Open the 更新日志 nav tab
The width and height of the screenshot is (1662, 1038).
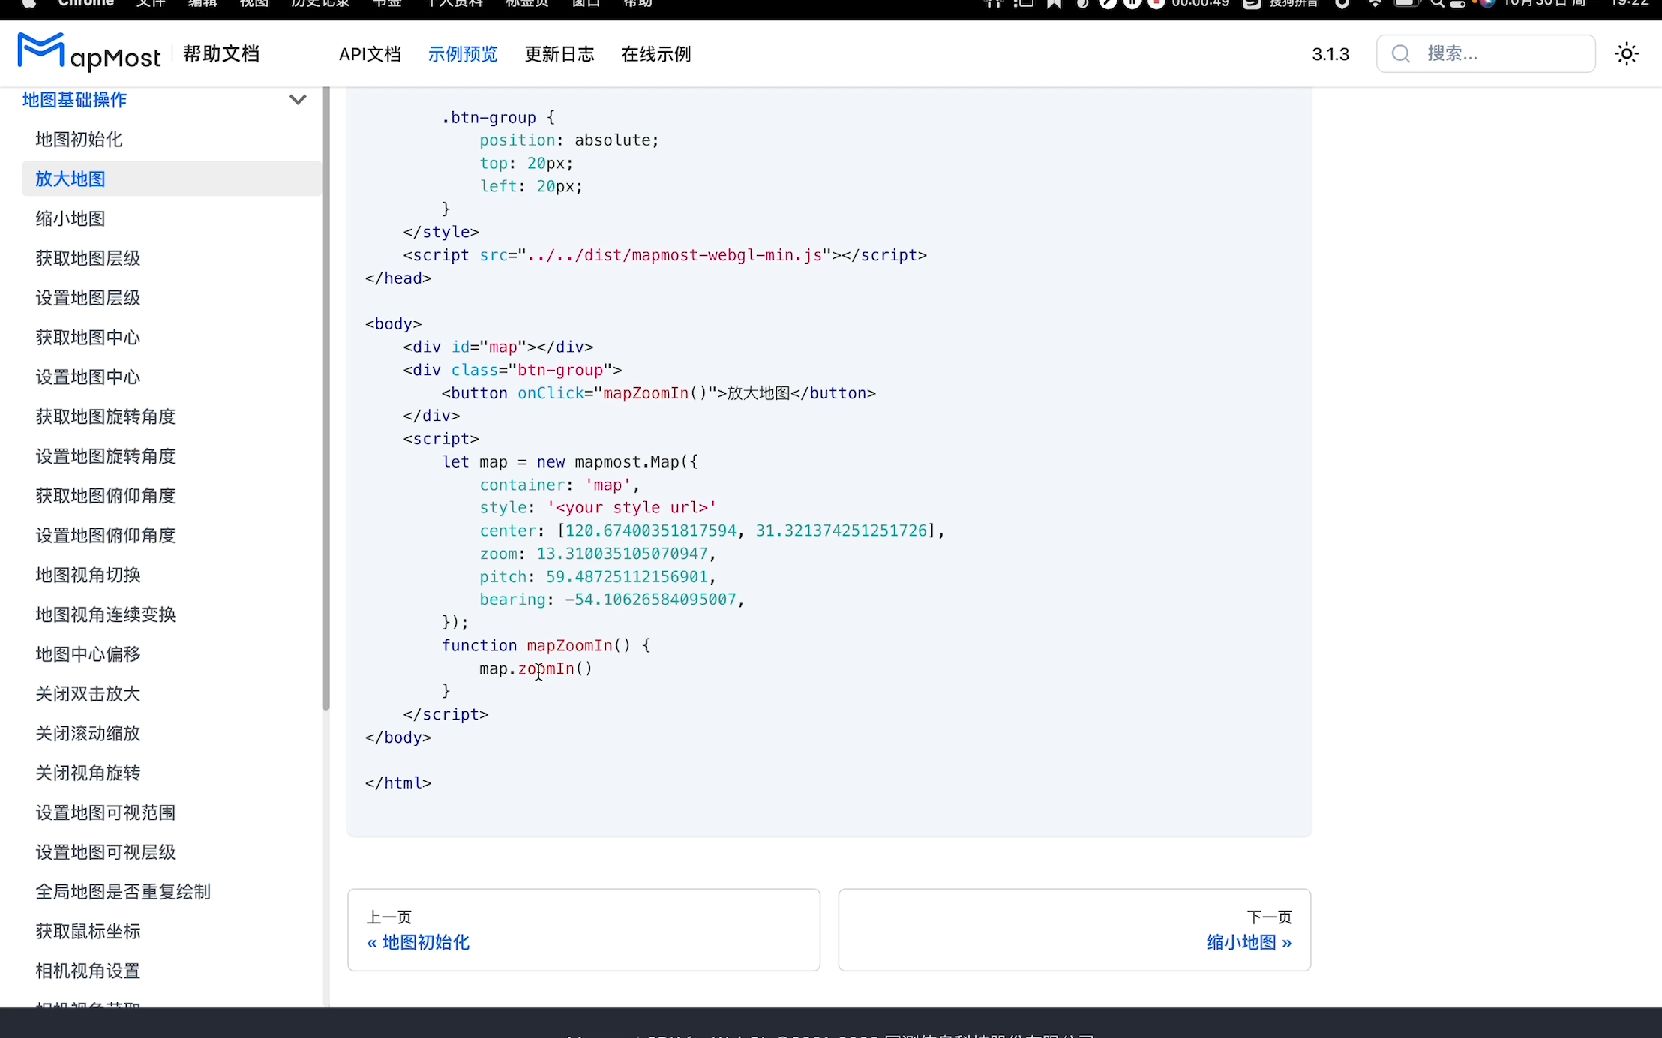point(560,54)
